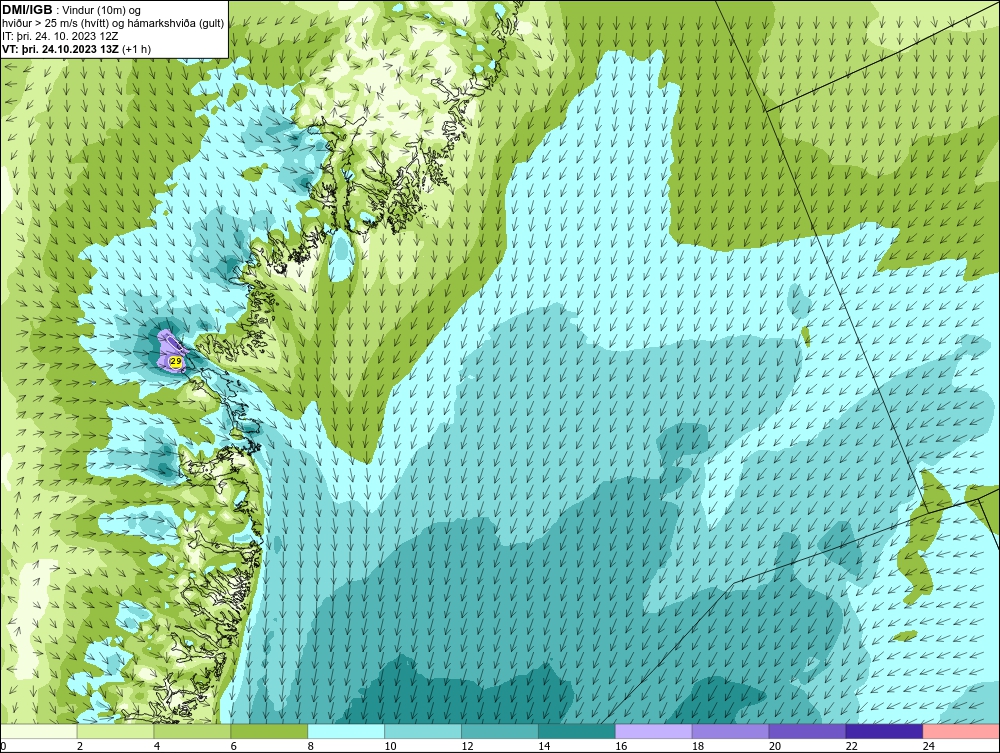Select the 14–16 m/s dark teal legend swatch

point(577,731)
